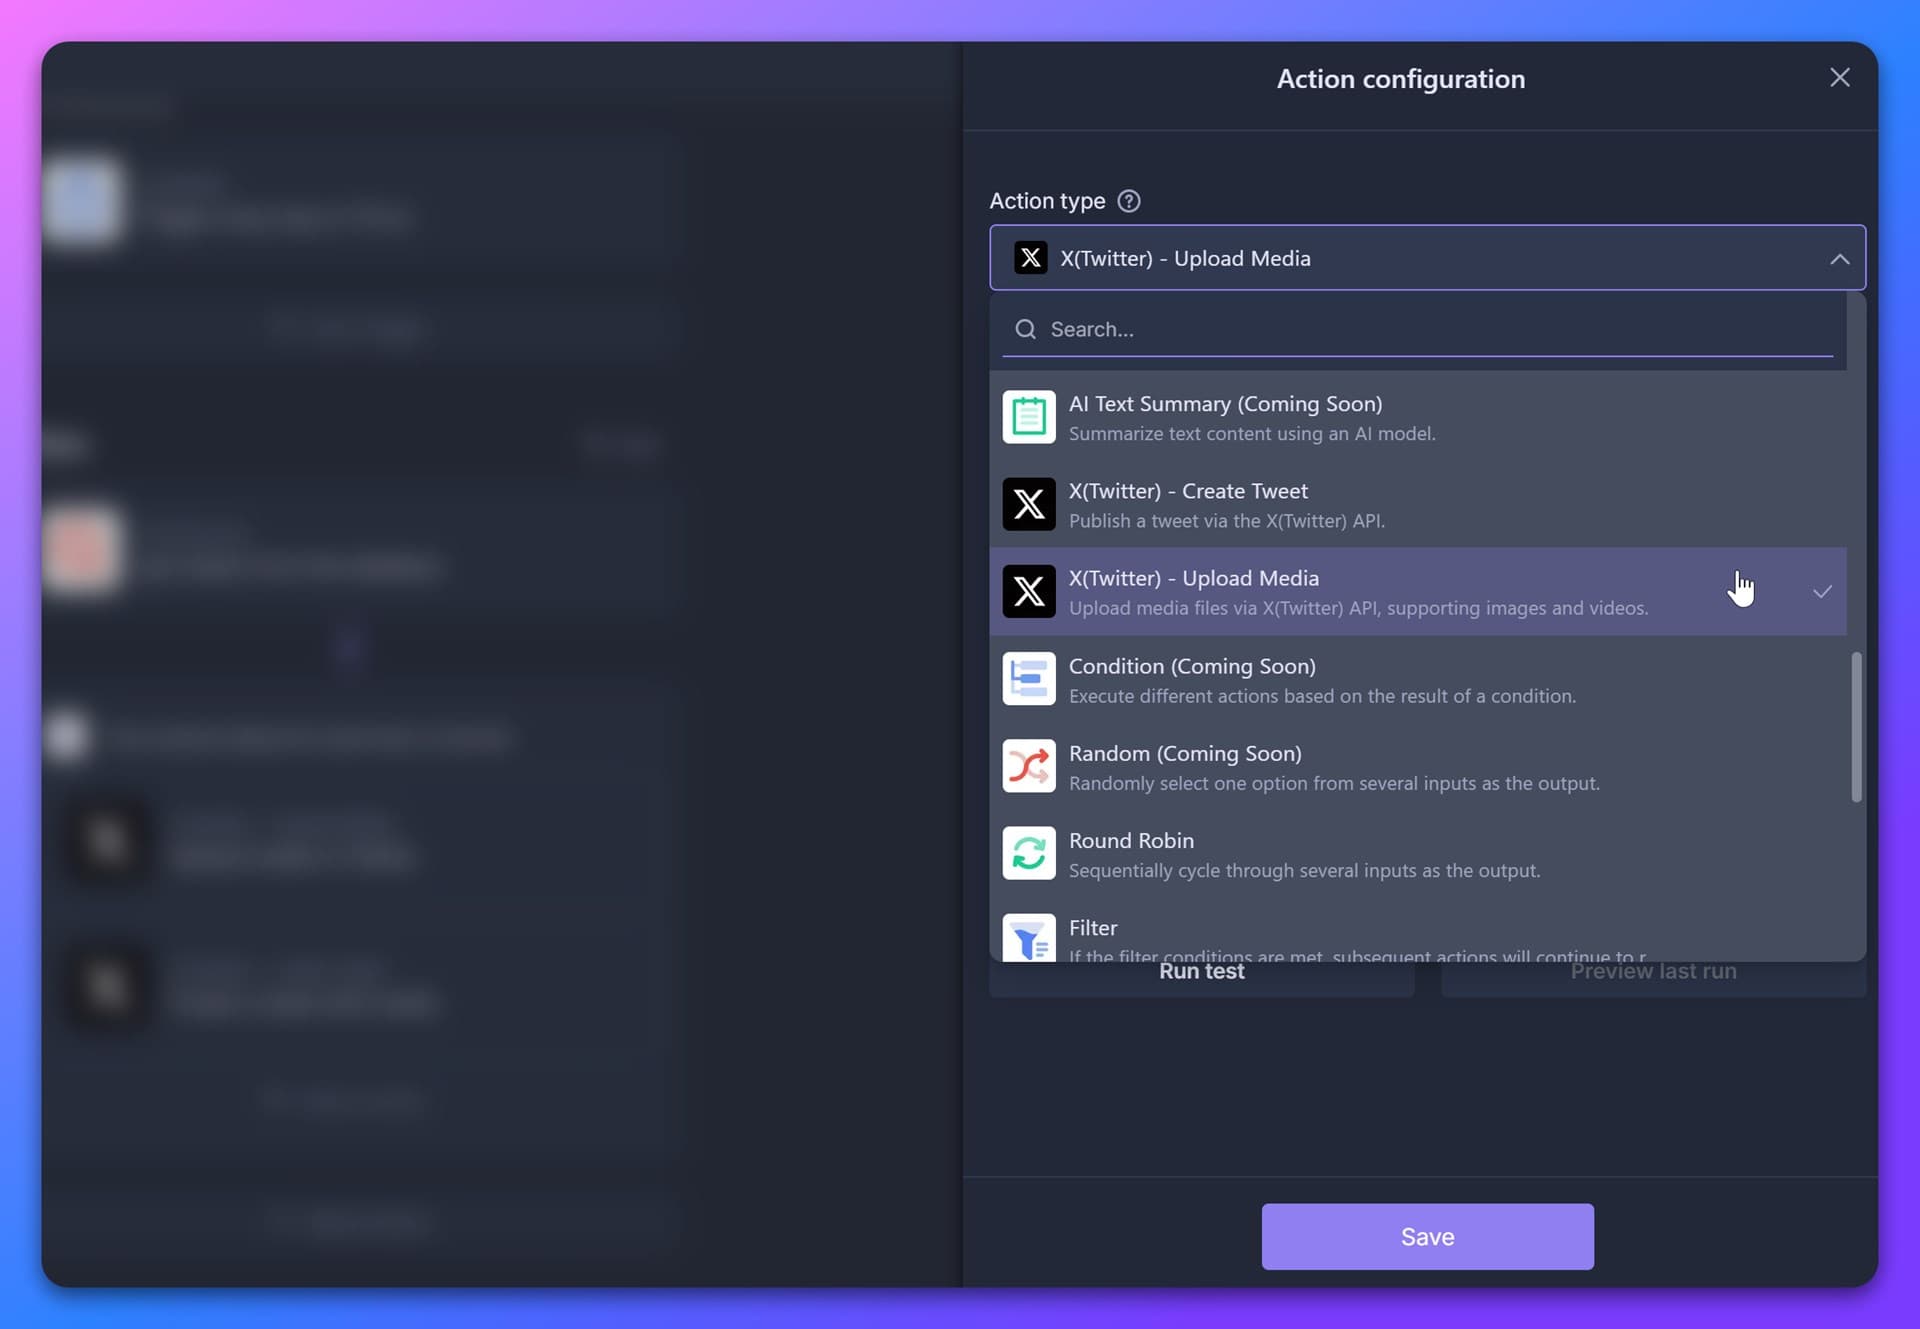This screenshot has width=1920, height=1329.
Task: Click the Run test button
Action: tap(1201, 970)
